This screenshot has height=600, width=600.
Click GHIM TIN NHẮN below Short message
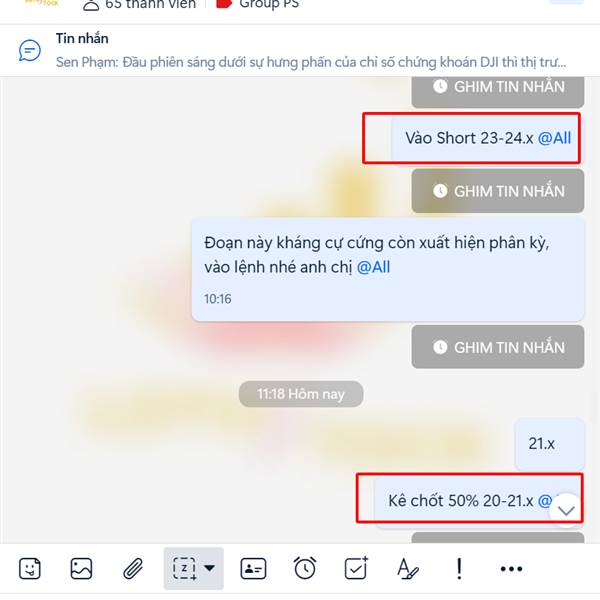tap(498, 191)
